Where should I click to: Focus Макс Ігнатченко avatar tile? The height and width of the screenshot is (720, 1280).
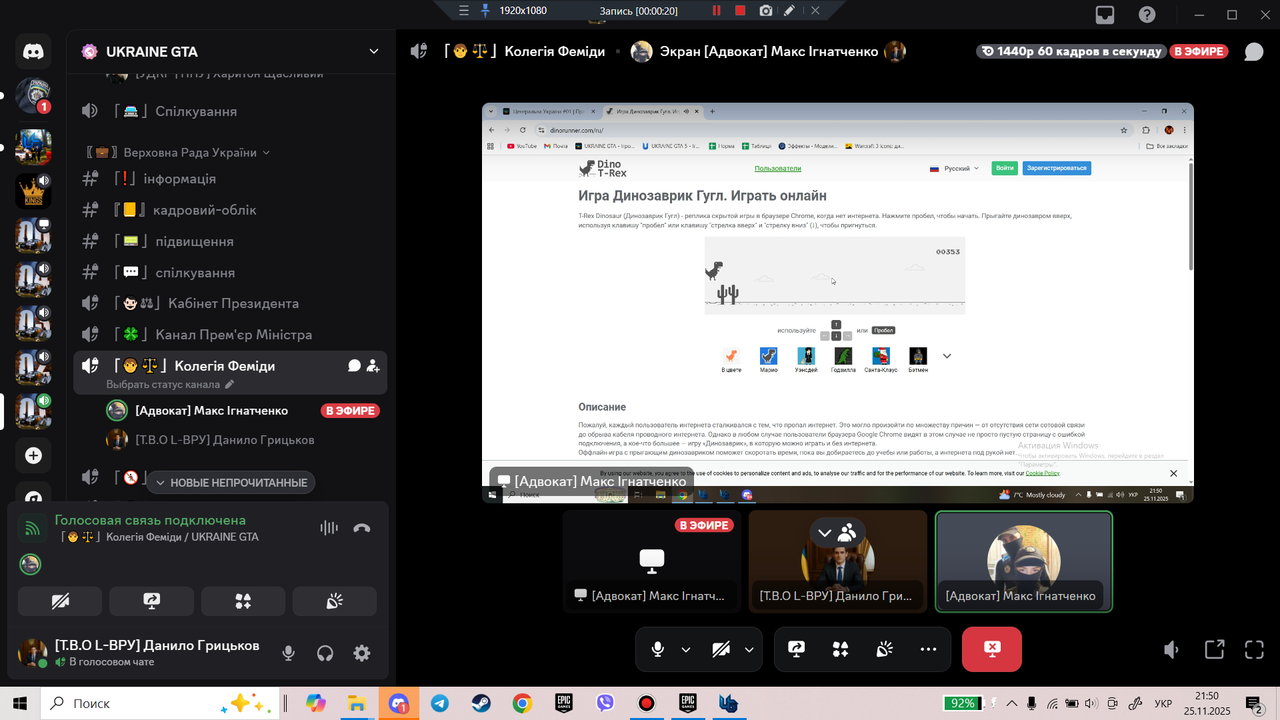pyautogui.click(x=1024, y=561)
